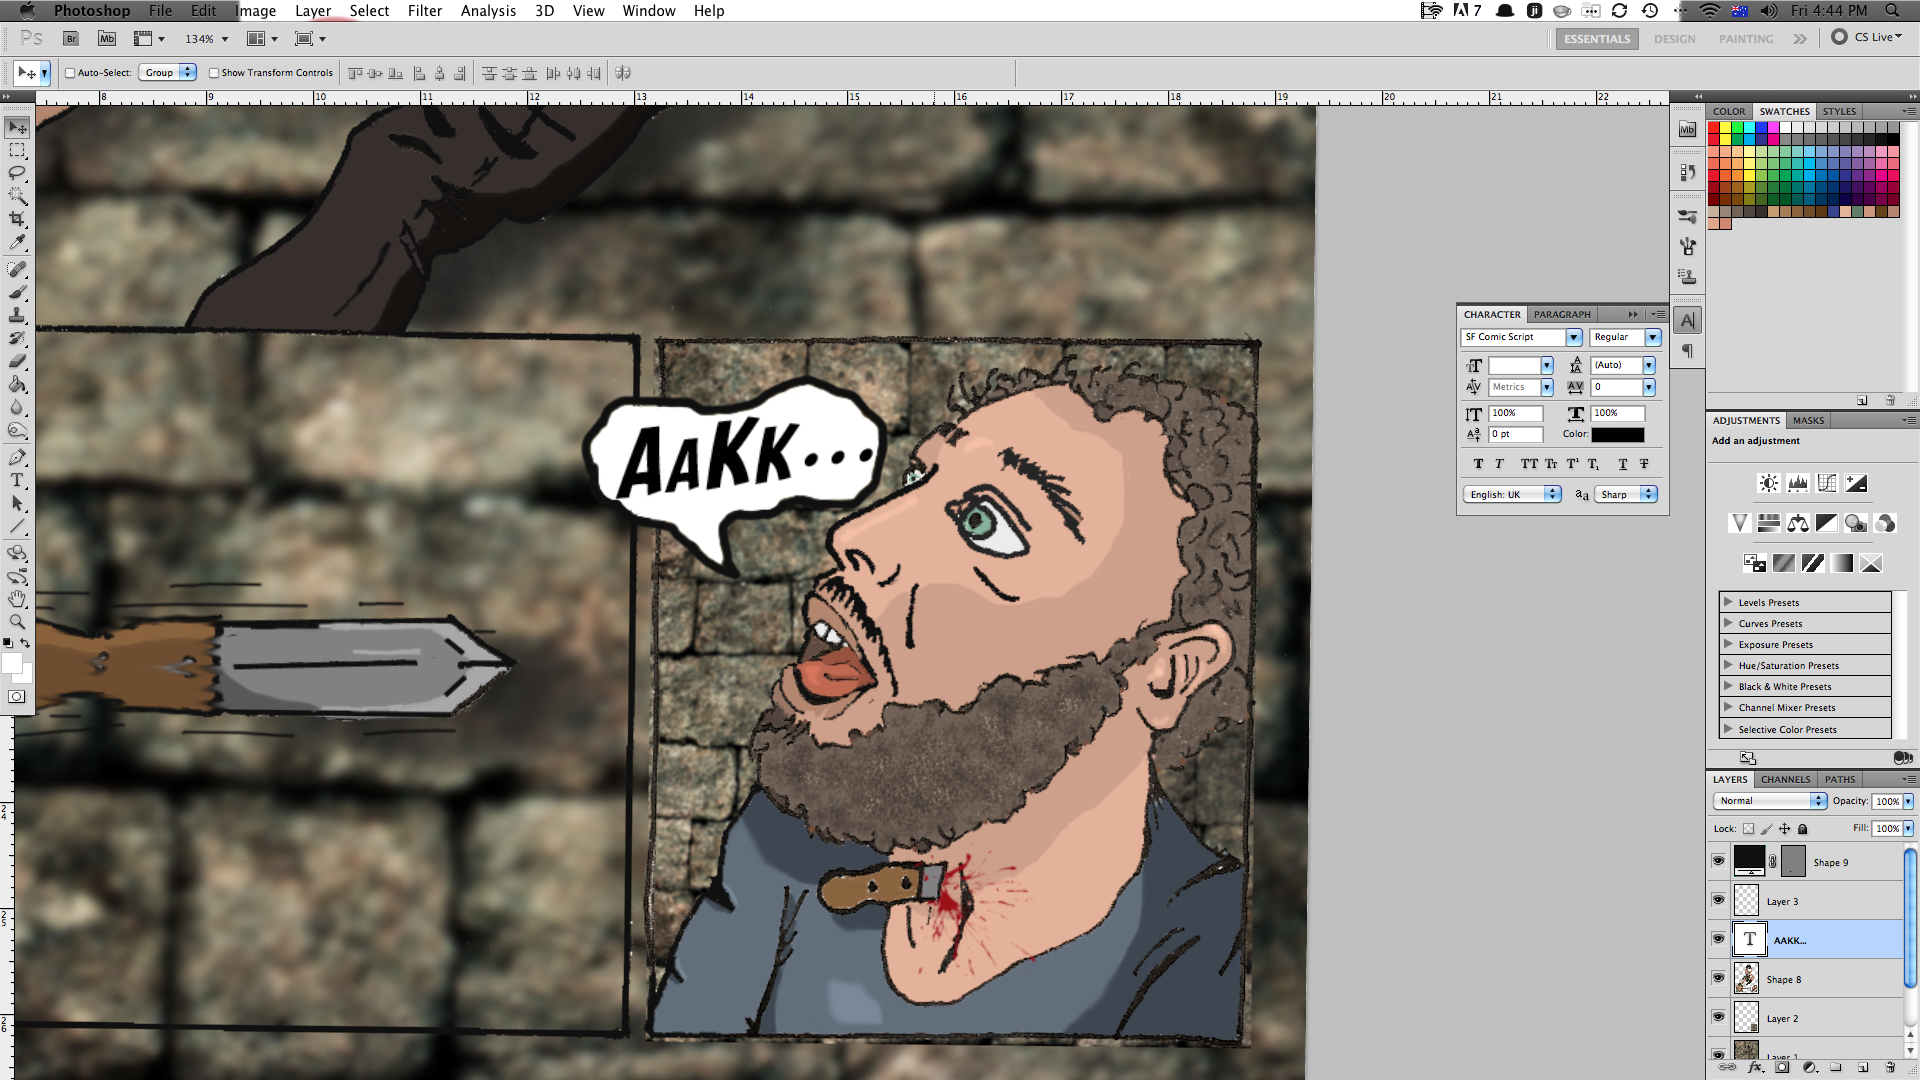Select the Quick Selection tool
Viewport: 1920px width, 1080px height.
tap(17, 196)
